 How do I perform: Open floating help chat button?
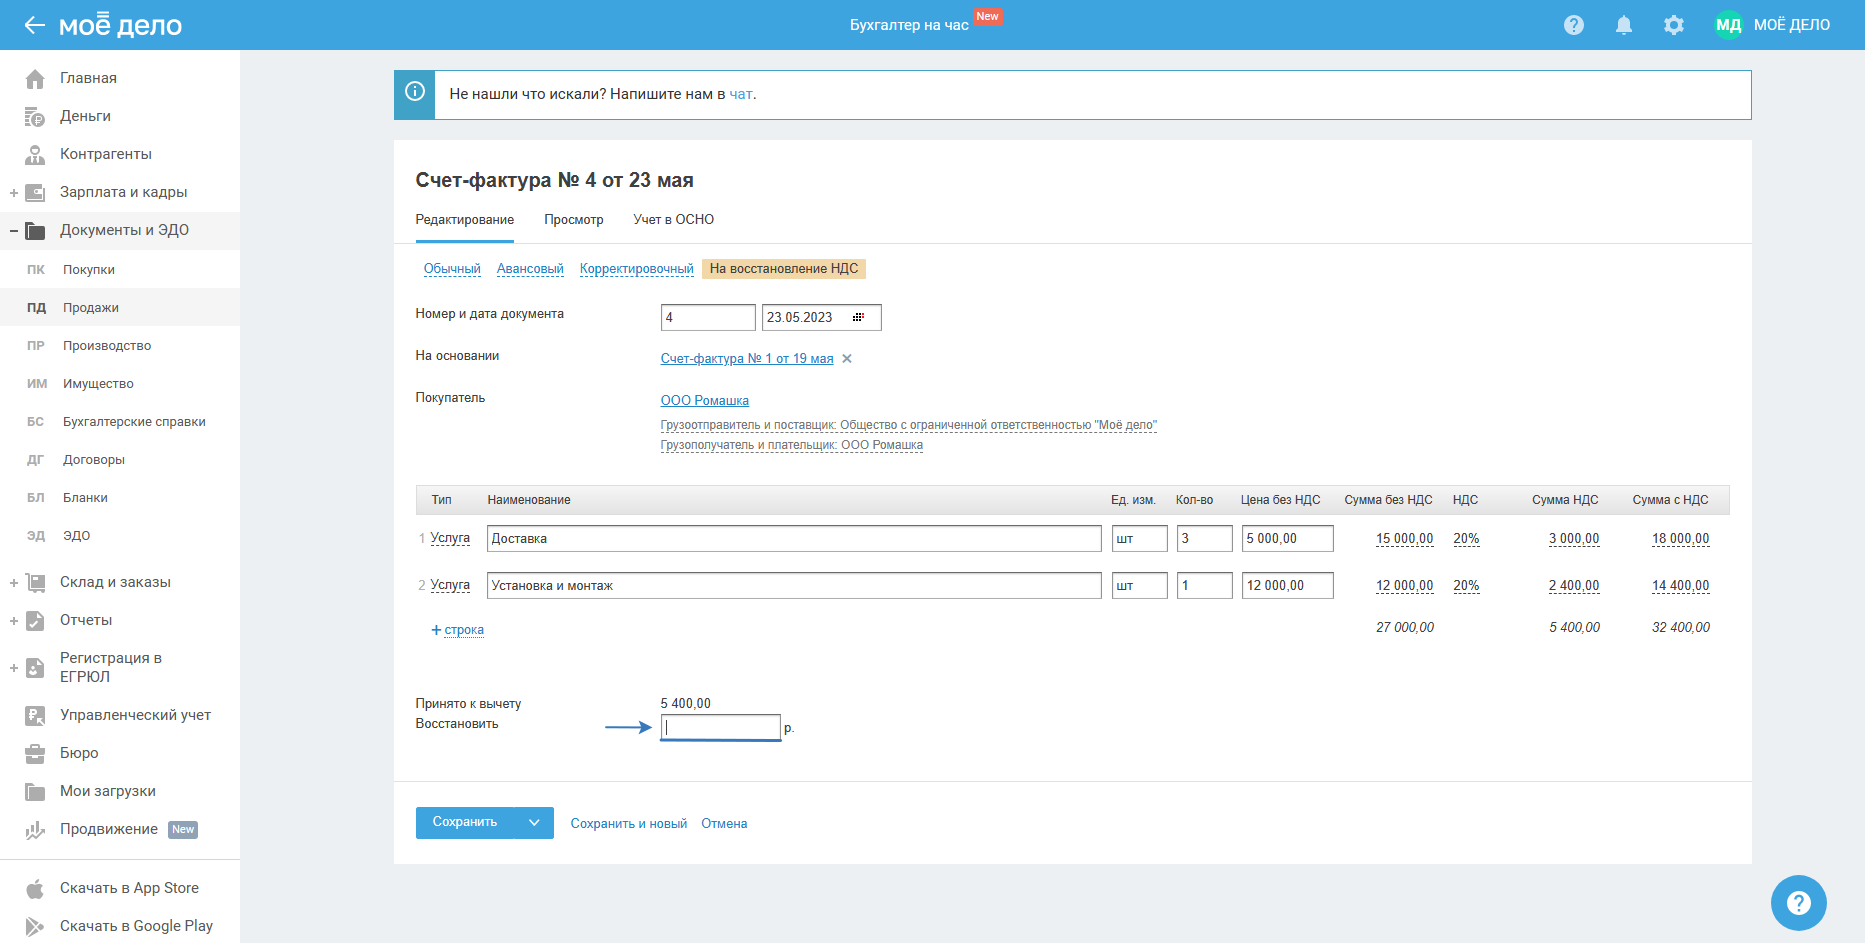(1798, 902)
